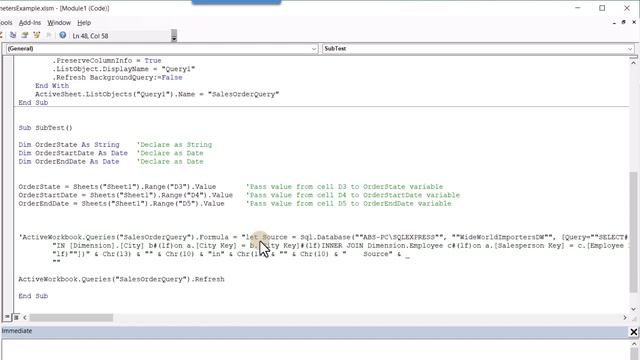Image resolution: width=640 pixels, height=360 pixels.
Task: Open the SubTest procedure dropdown
Action: click(x=478, y=49)
